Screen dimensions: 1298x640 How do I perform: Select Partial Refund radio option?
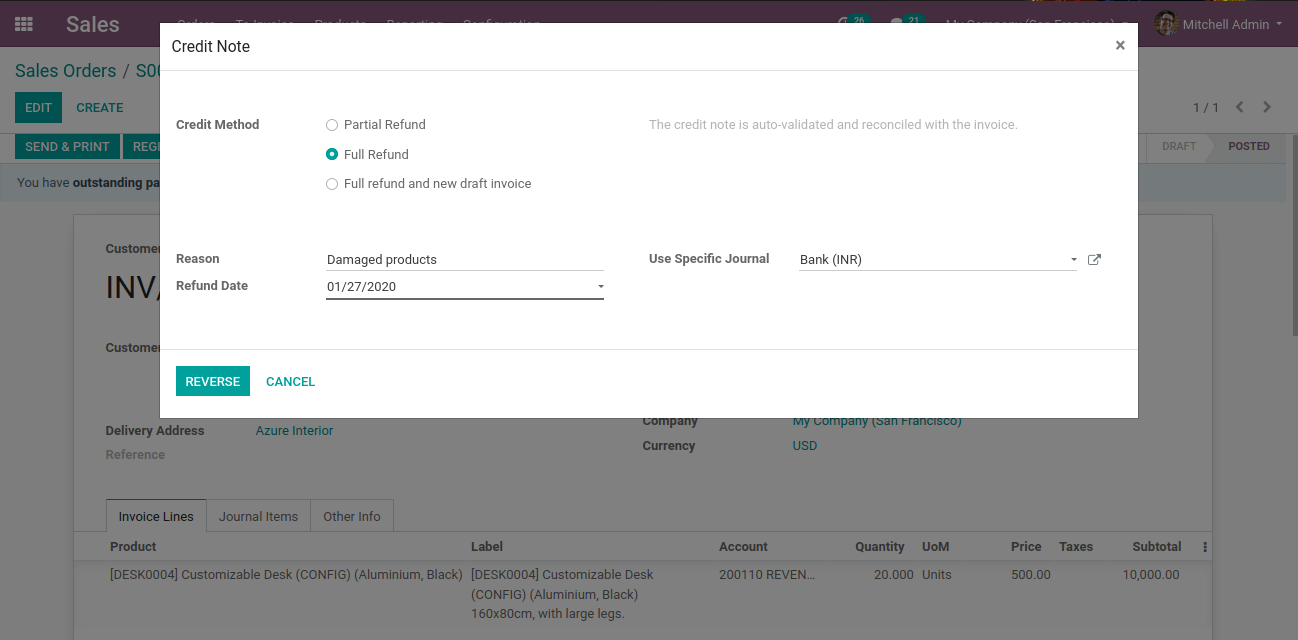(332, 125)
